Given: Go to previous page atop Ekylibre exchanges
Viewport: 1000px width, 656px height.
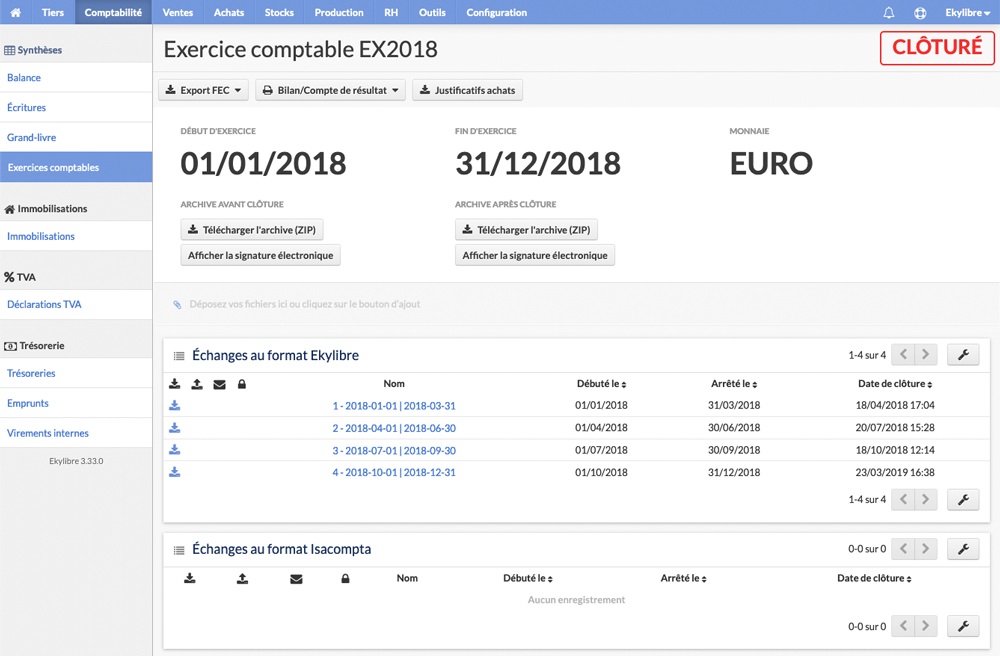Looking at the screenshot, I should [903, 354].
